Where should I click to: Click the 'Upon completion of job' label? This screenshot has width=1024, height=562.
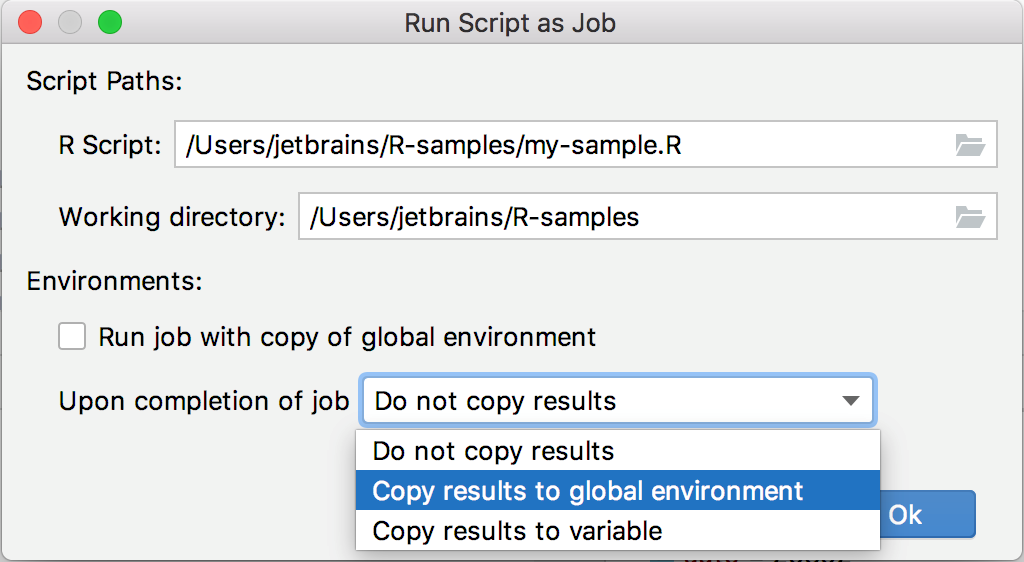pyautogui.click(x=204, y=402)
